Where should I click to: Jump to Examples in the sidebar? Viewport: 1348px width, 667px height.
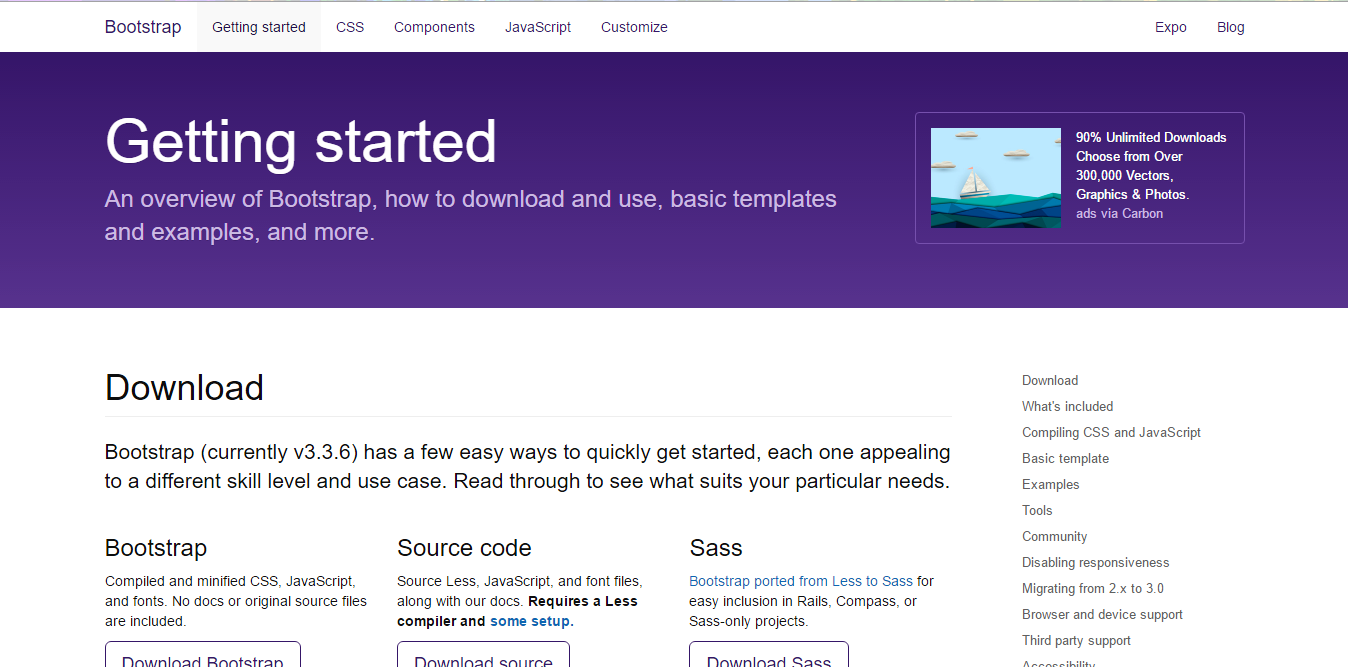[1051, 484]
